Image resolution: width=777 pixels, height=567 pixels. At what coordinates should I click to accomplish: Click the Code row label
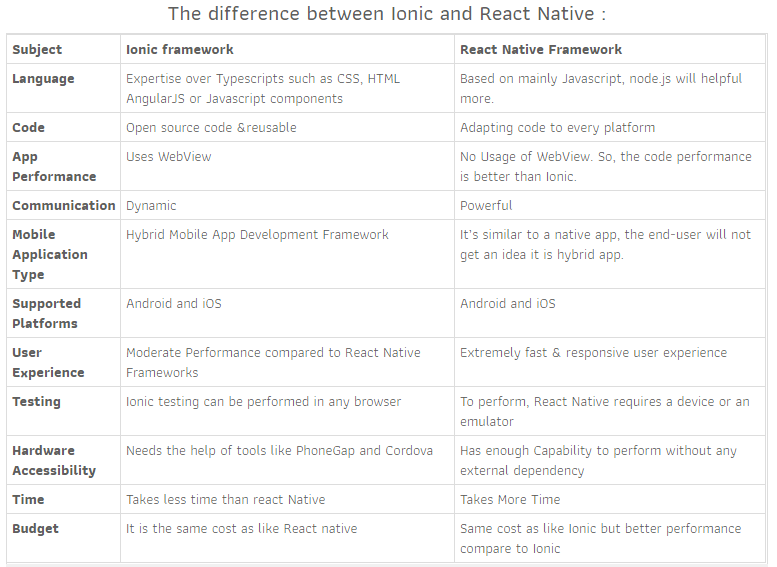28,127
